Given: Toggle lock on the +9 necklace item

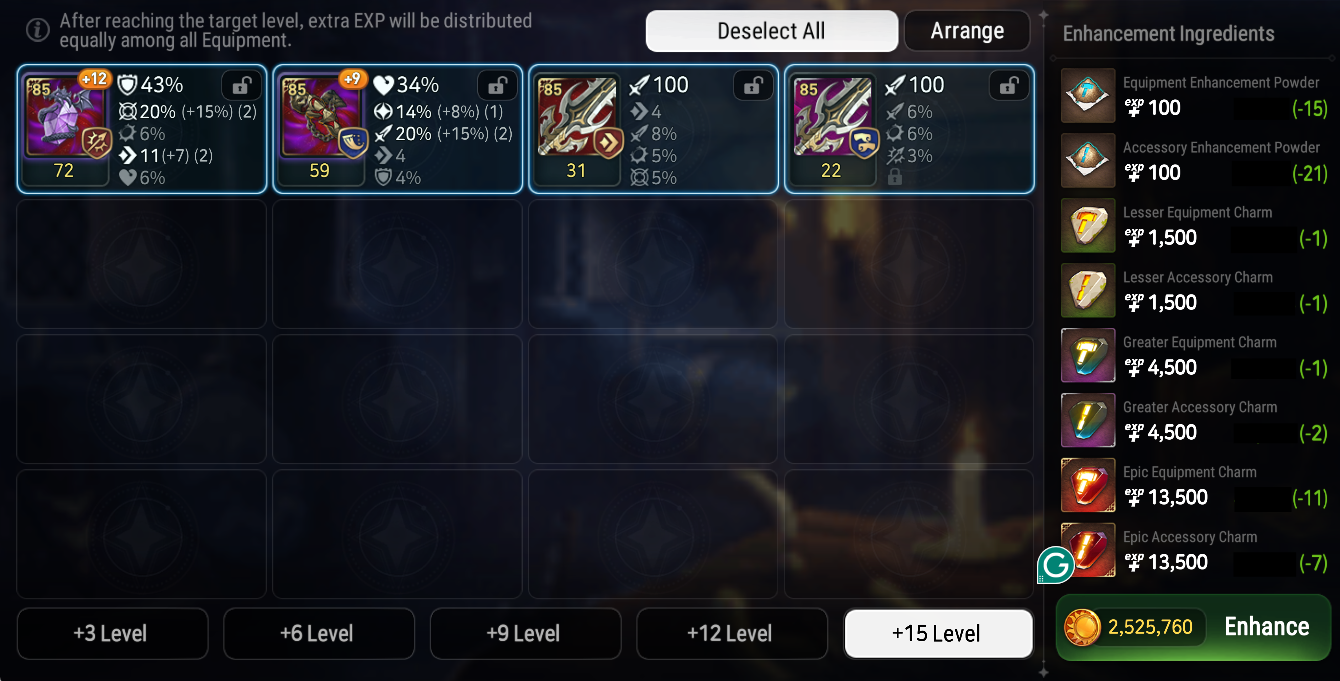Looking at the screenshot, I should (497, 86).
